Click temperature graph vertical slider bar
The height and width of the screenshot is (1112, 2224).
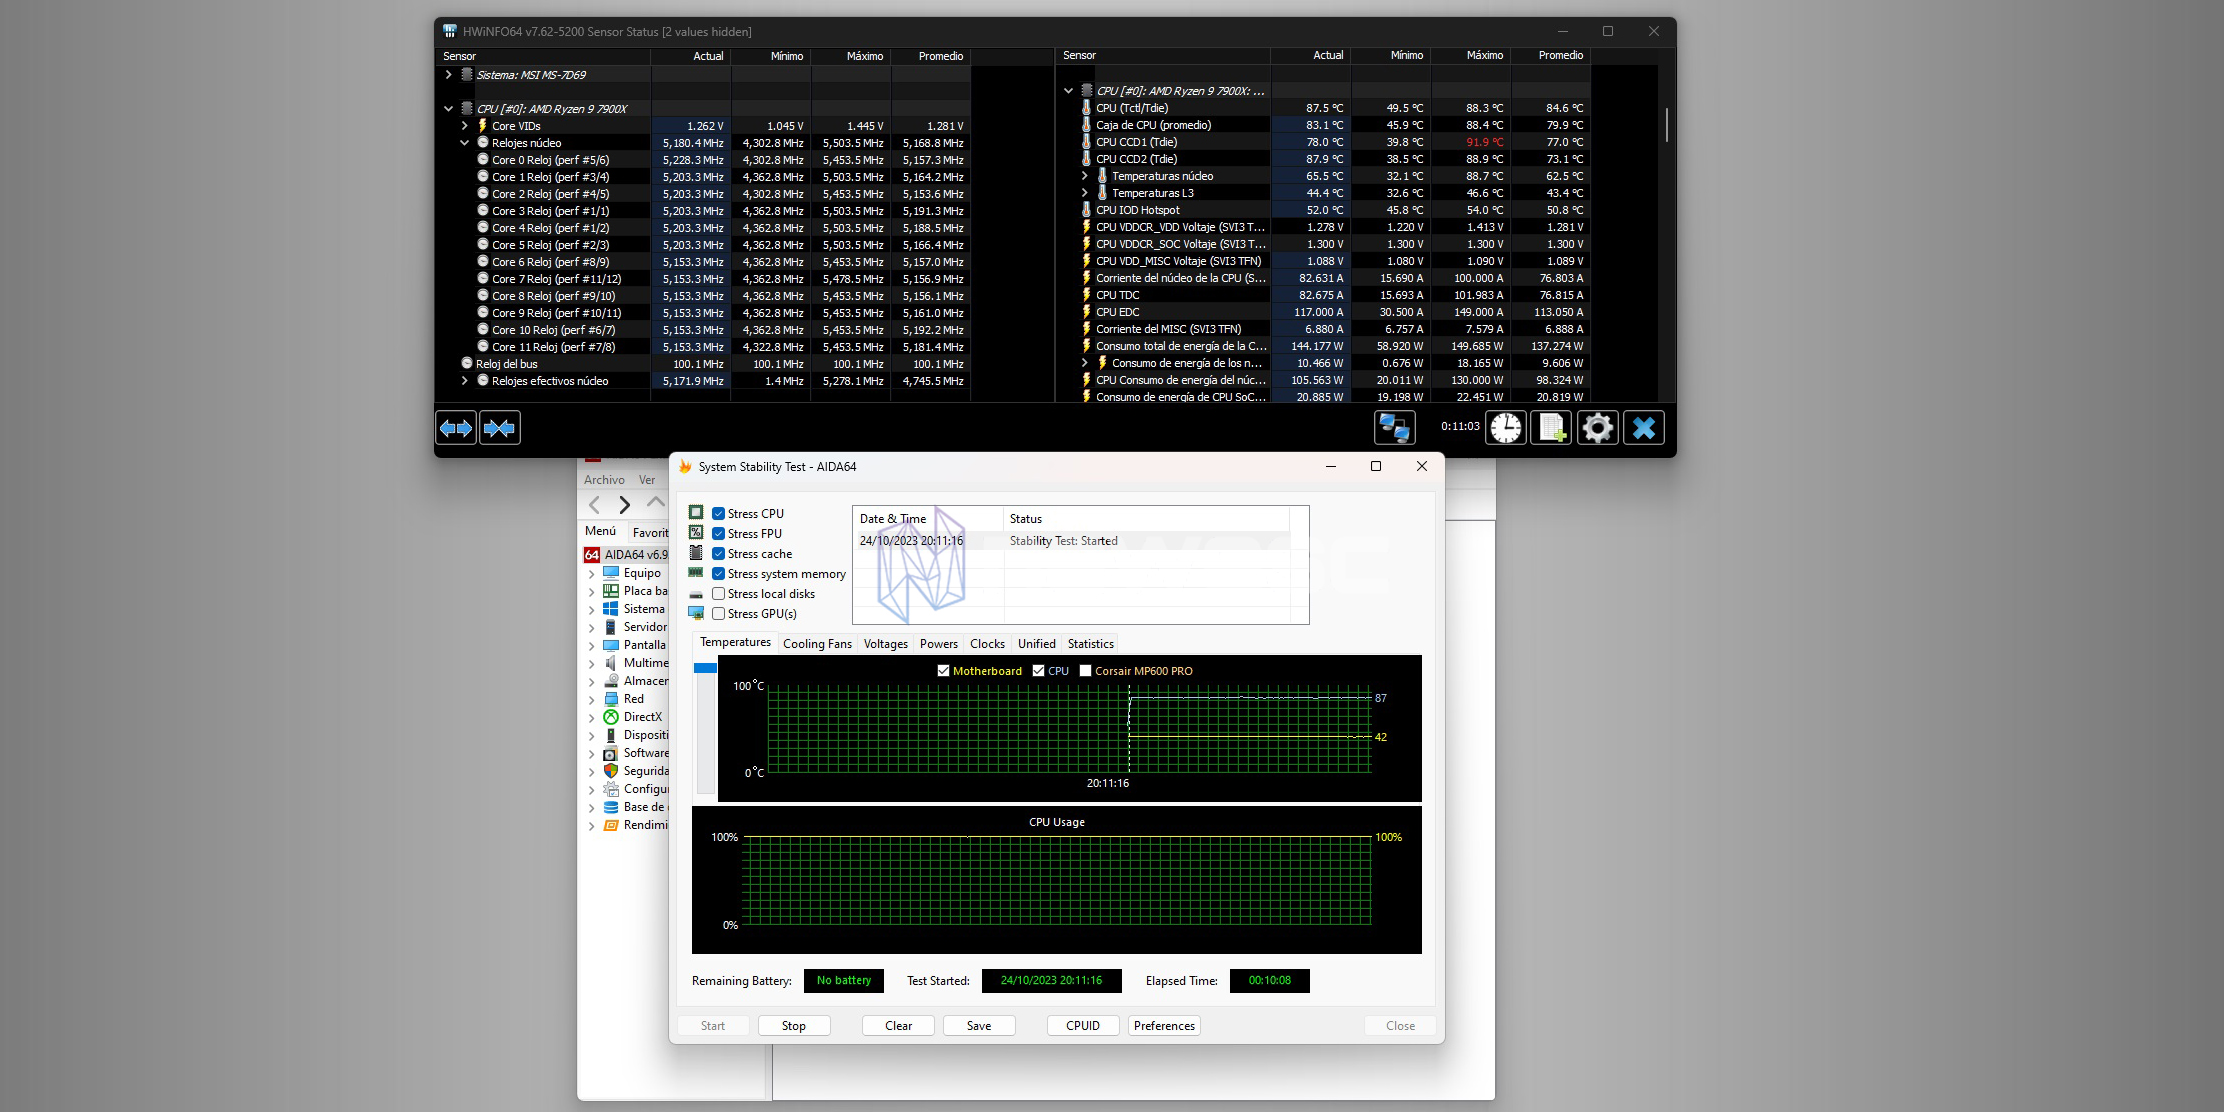[x=705, y=727]
